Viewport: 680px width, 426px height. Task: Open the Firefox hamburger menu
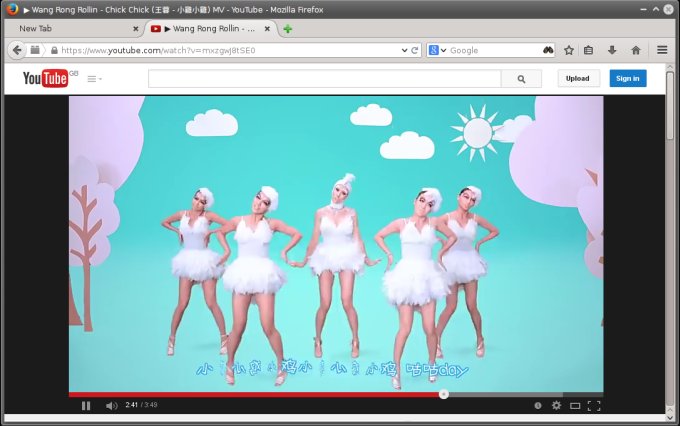click(x=662, y=50)
